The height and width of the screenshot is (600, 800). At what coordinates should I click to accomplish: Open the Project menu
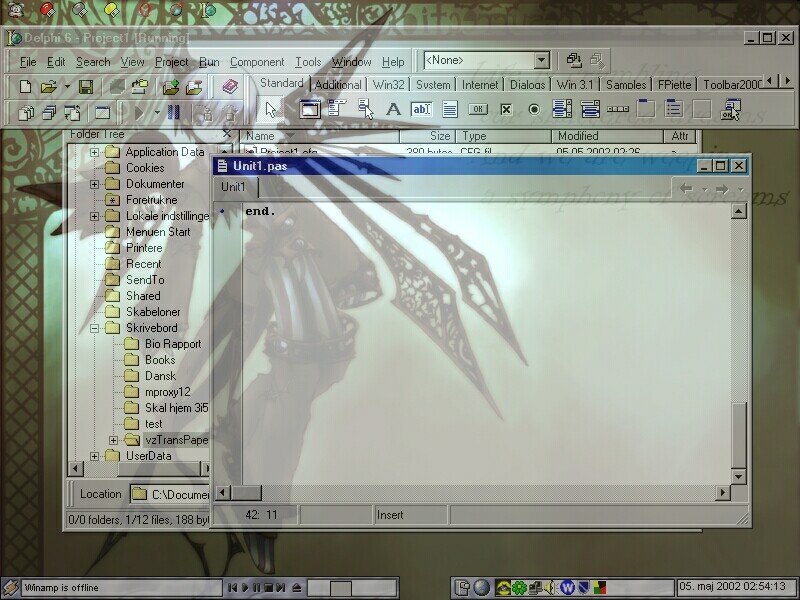pos(171,62)
